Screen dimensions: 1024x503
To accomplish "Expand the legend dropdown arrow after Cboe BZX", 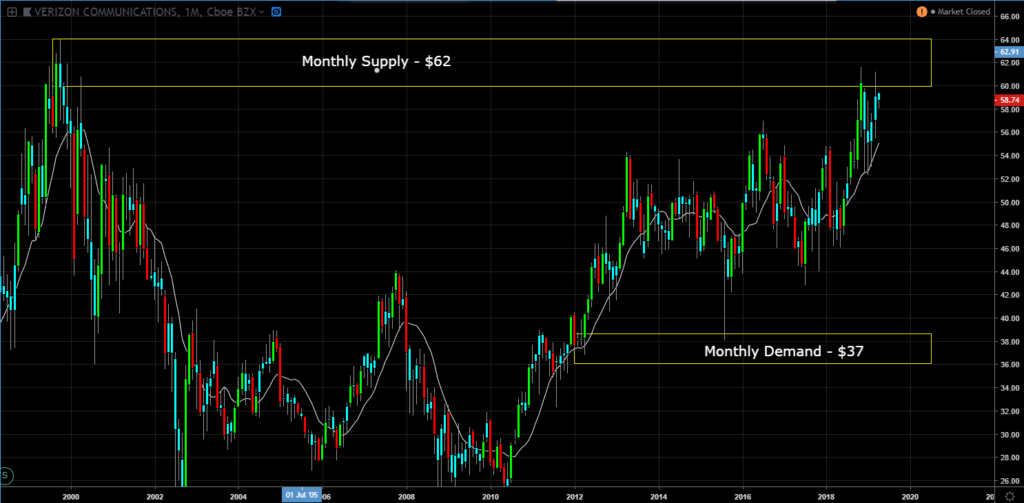I will [x=262, y=12].
